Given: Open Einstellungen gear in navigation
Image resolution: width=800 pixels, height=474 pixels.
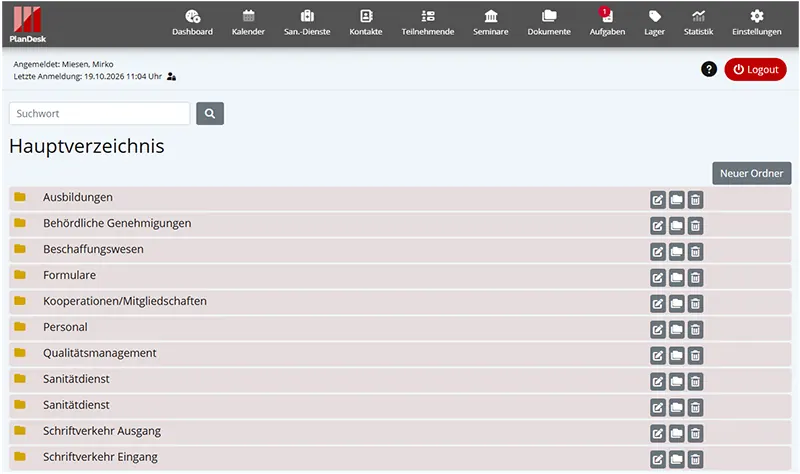Looking at the screenshot, I should coord(757,23).
